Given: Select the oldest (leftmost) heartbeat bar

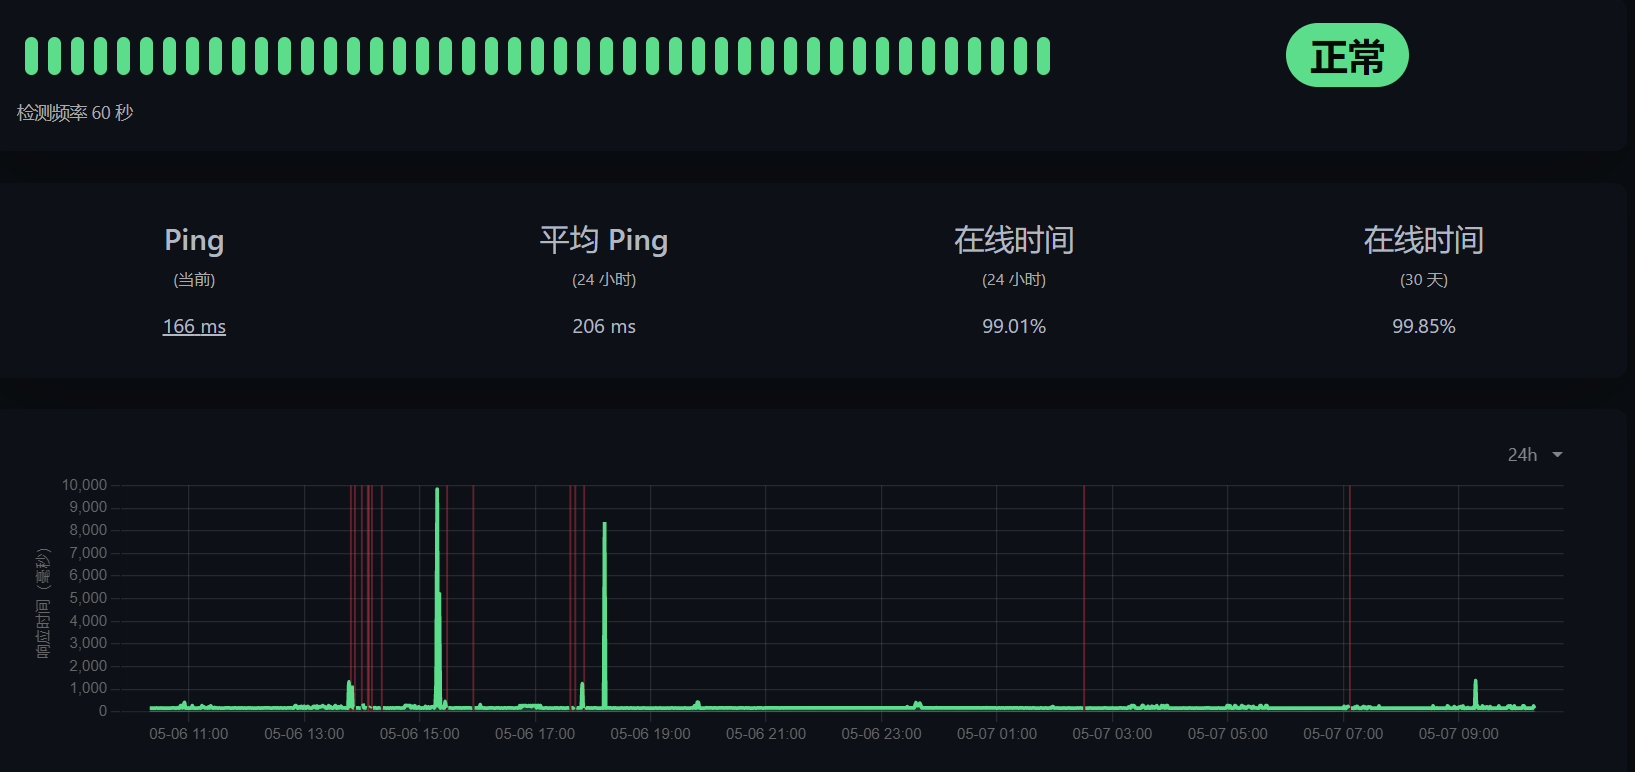Looking at the screenshot, I should (31, 56).
